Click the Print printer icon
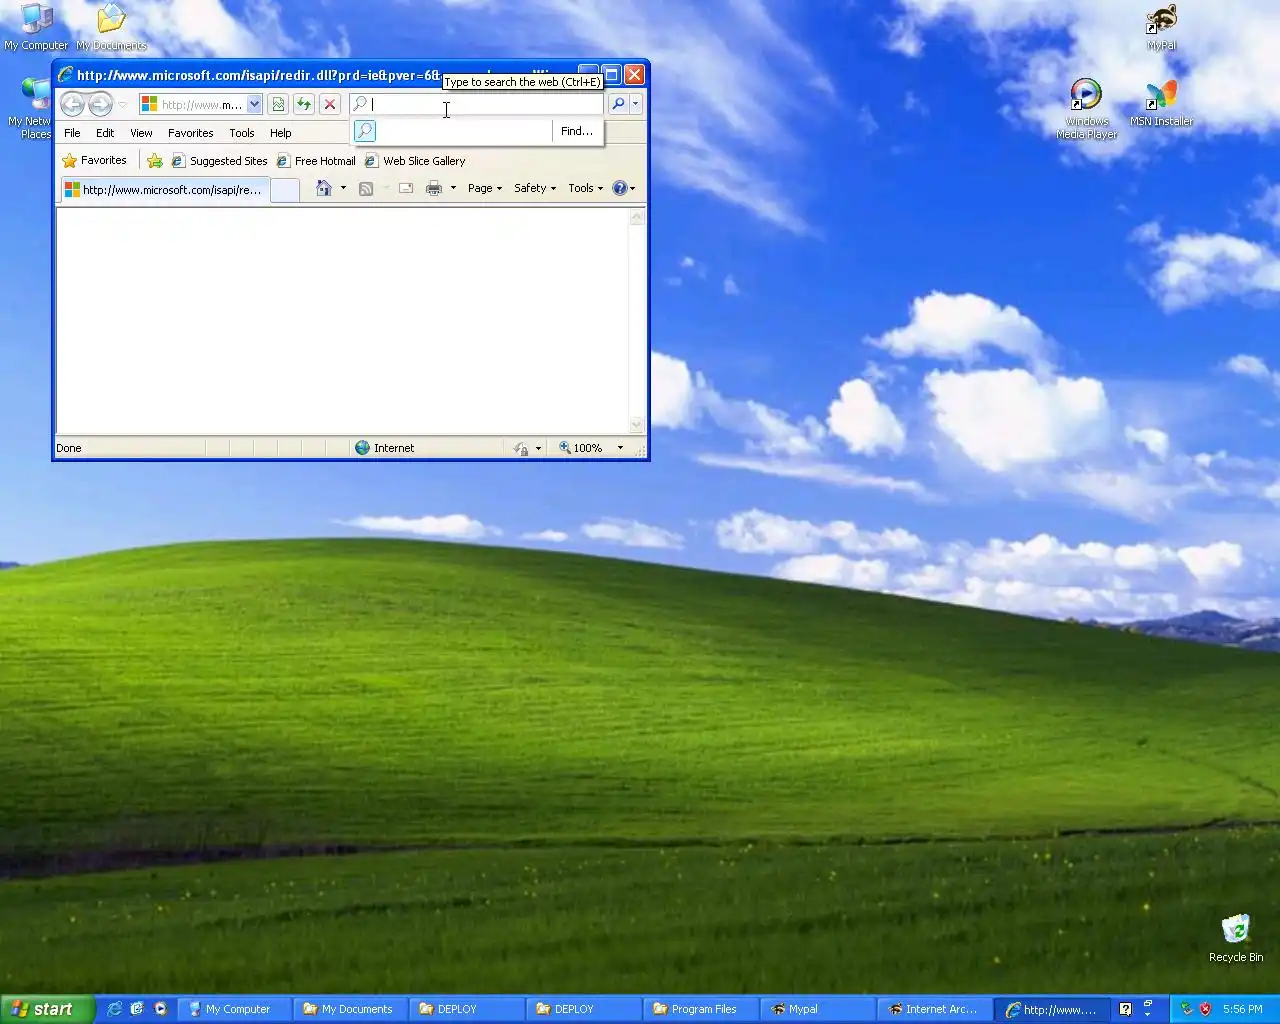Viewport: 1280px width, 1024px height. [434, 188]
